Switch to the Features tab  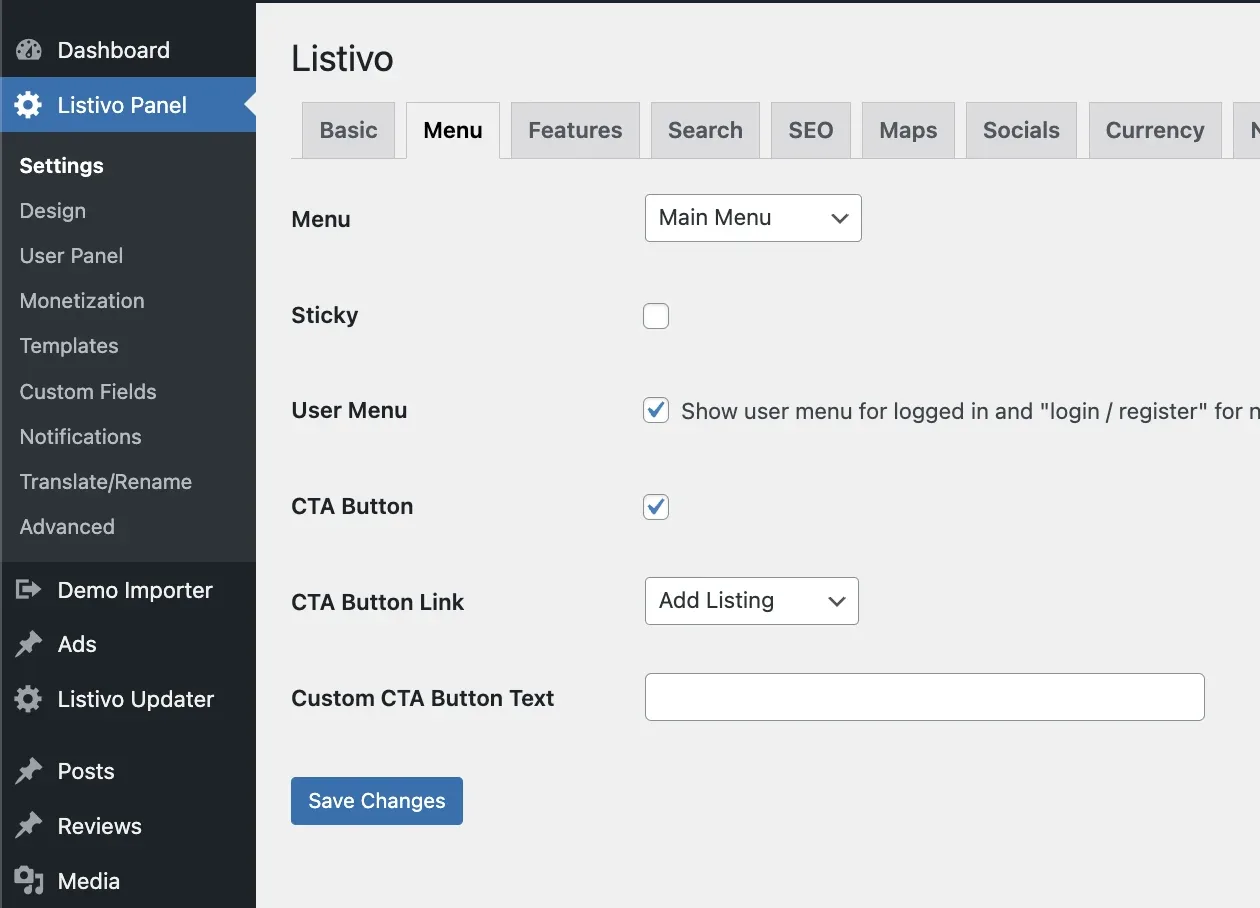click(575, 130)
